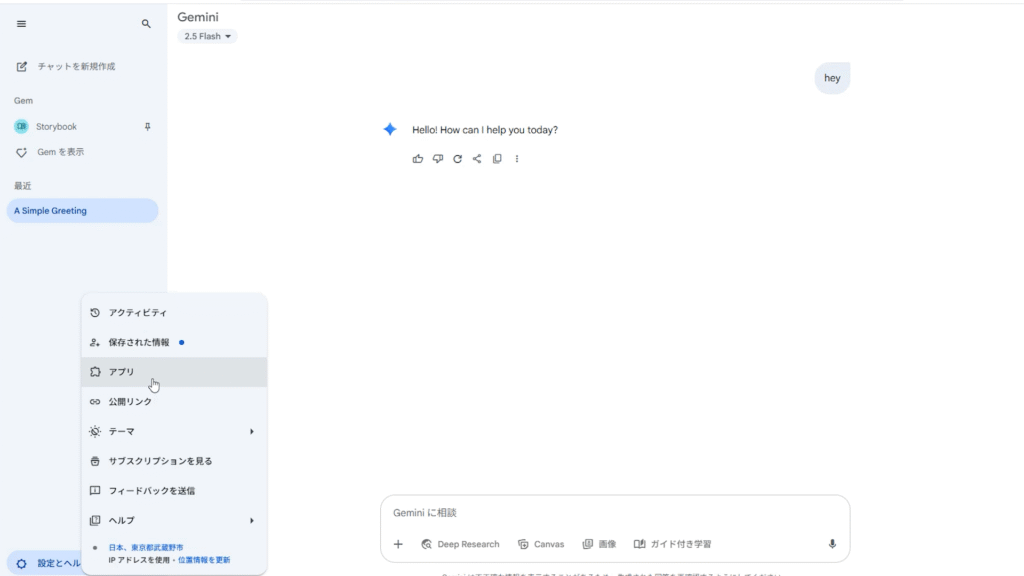The image size is (1024, 576).
Task: Start voice input with microphone icon
Action: (832, 544)
